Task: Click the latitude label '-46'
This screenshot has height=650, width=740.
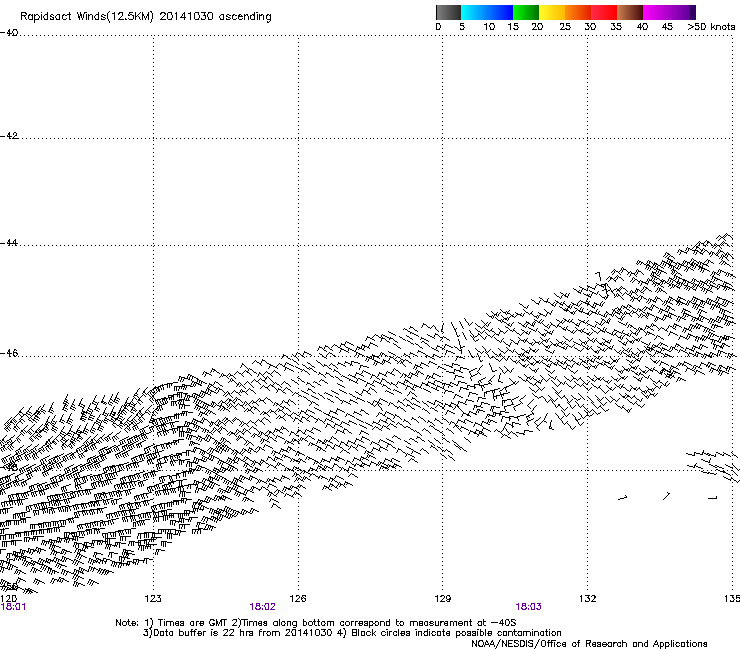Action: (x=9, y=354)
